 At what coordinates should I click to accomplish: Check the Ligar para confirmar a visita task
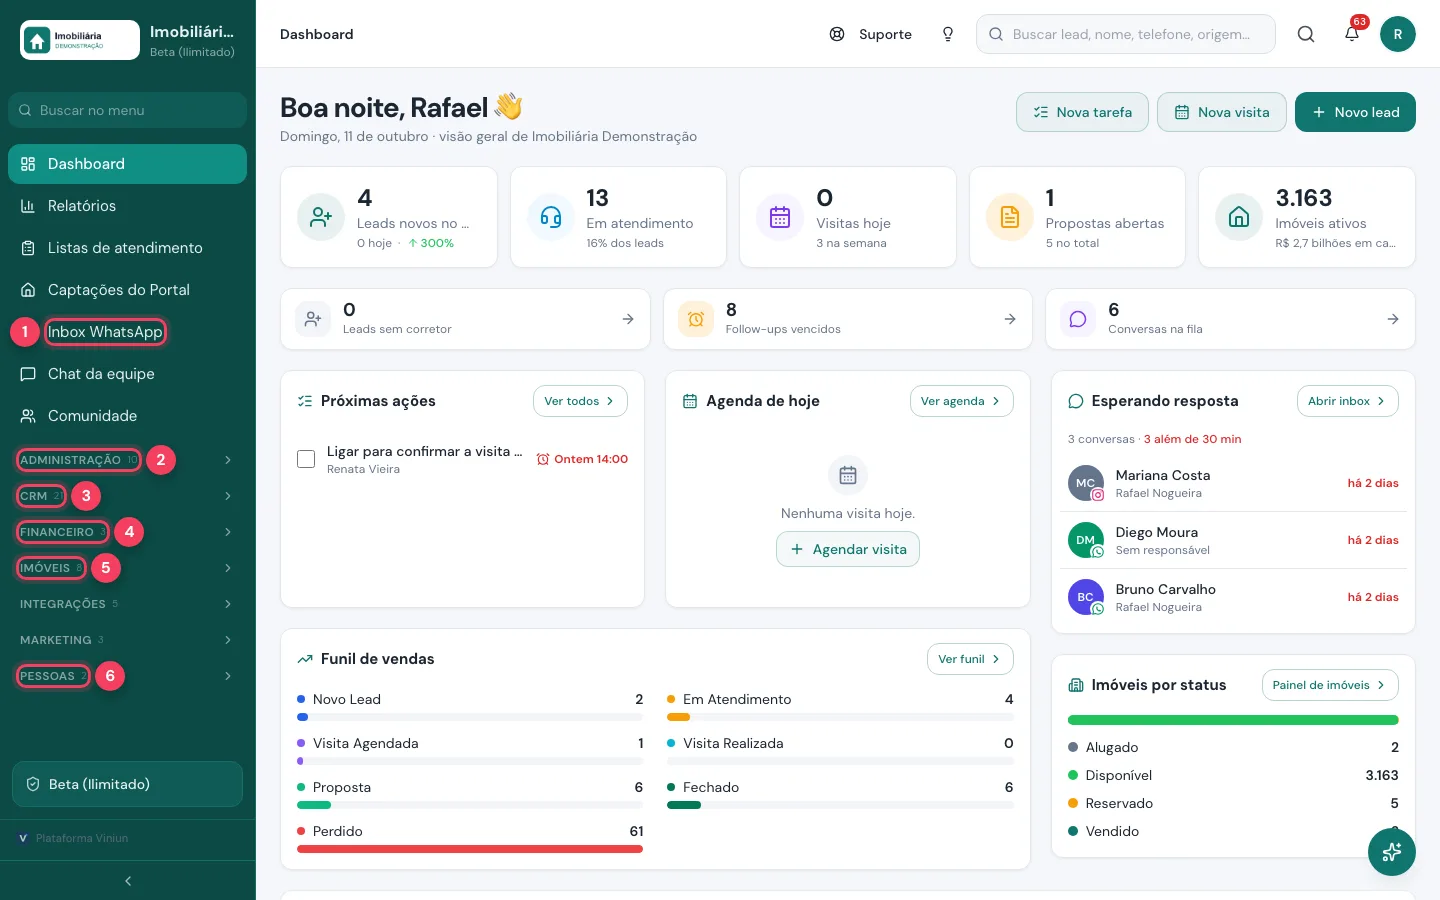click(306, 459)
